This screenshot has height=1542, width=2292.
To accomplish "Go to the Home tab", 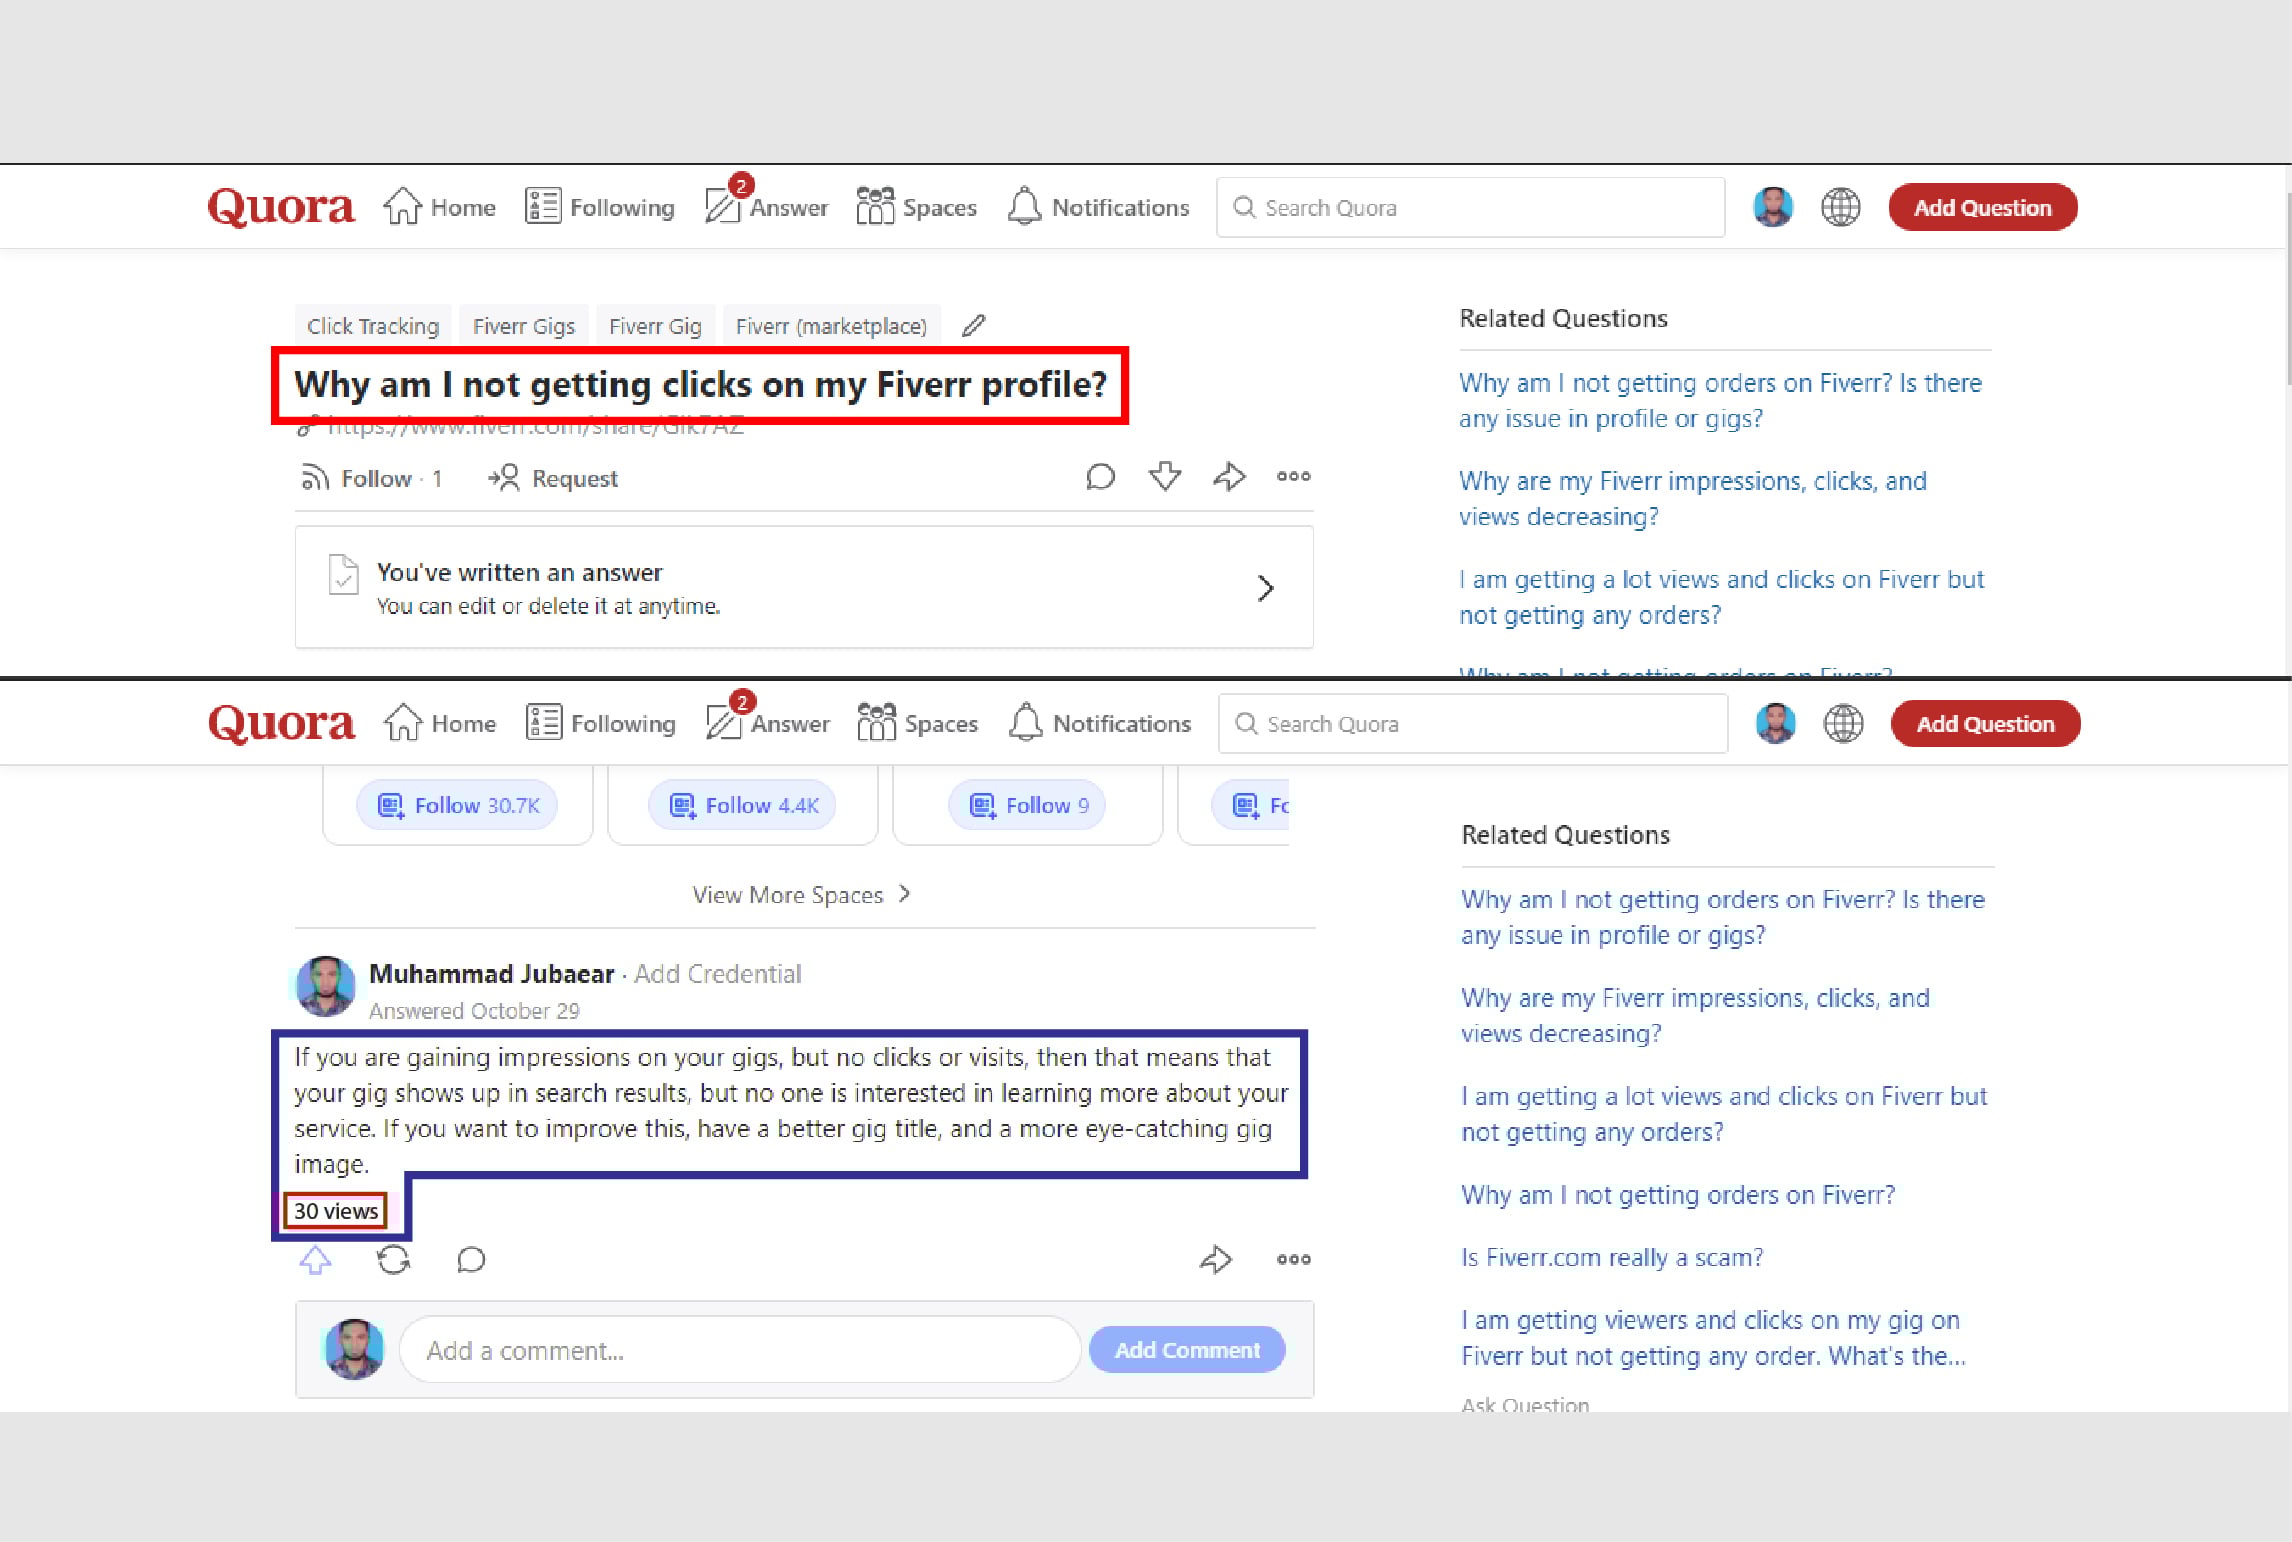I will pos(439,207).
